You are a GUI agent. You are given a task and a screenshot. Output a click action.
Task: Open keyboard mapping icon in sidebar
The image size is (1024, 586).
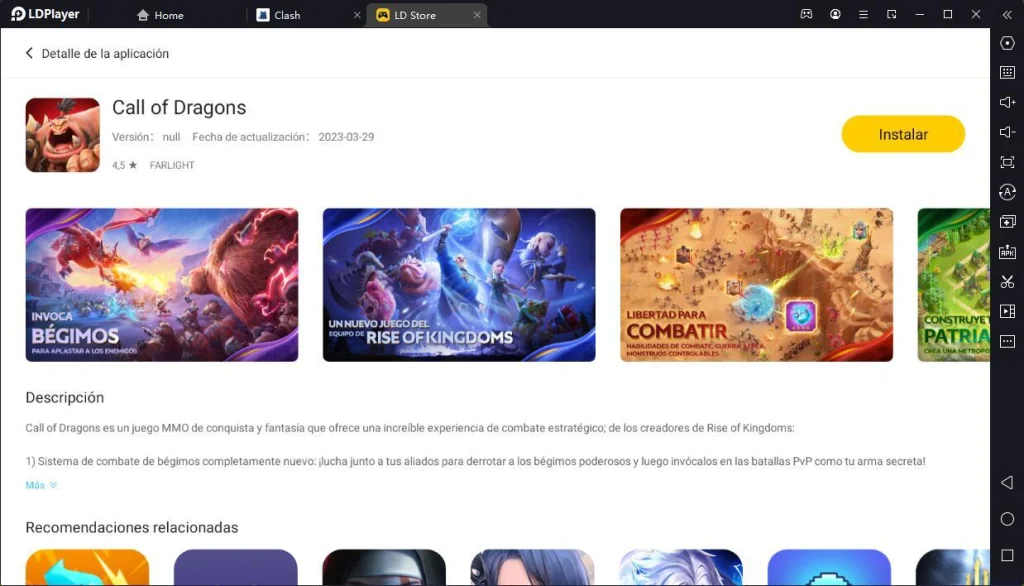tap(1007, 73)
